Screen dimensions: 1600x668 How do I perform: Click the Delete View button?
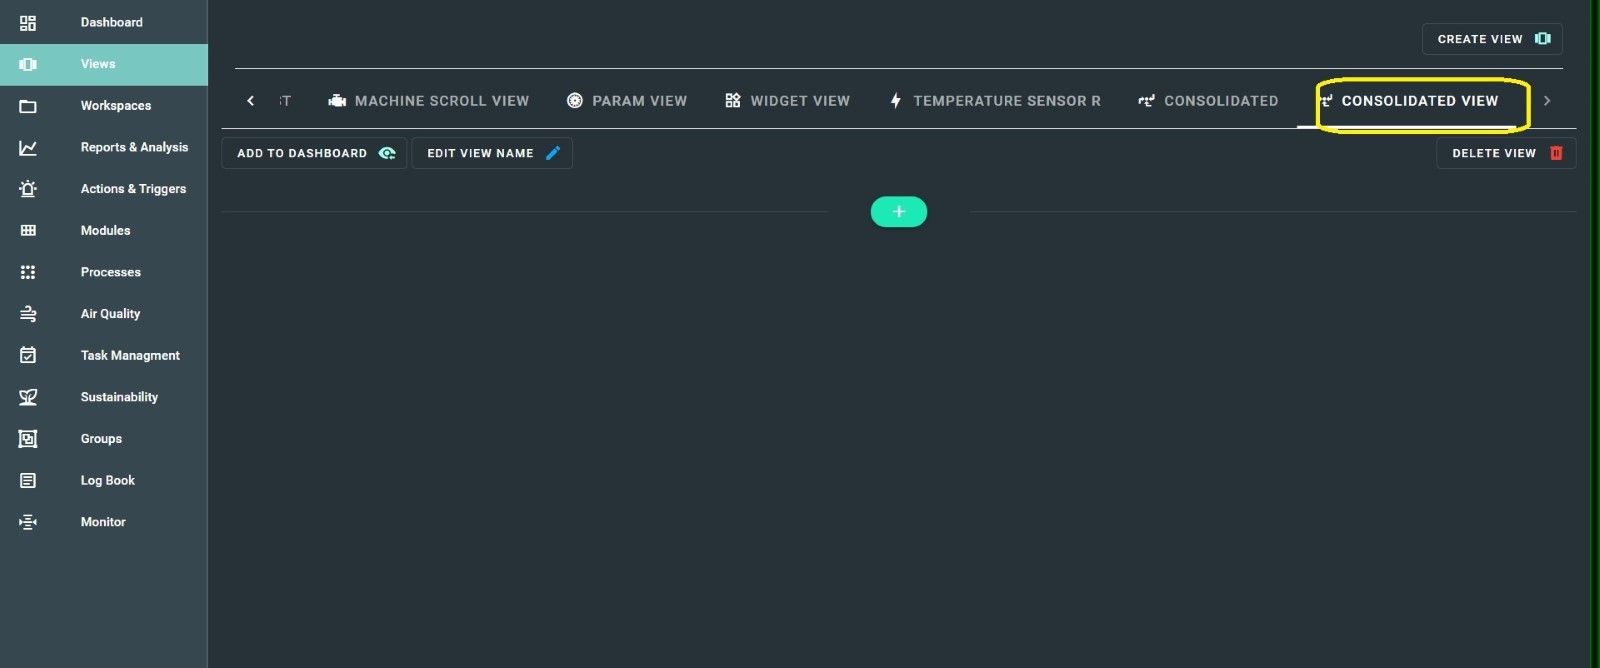tap(1506, 153)
